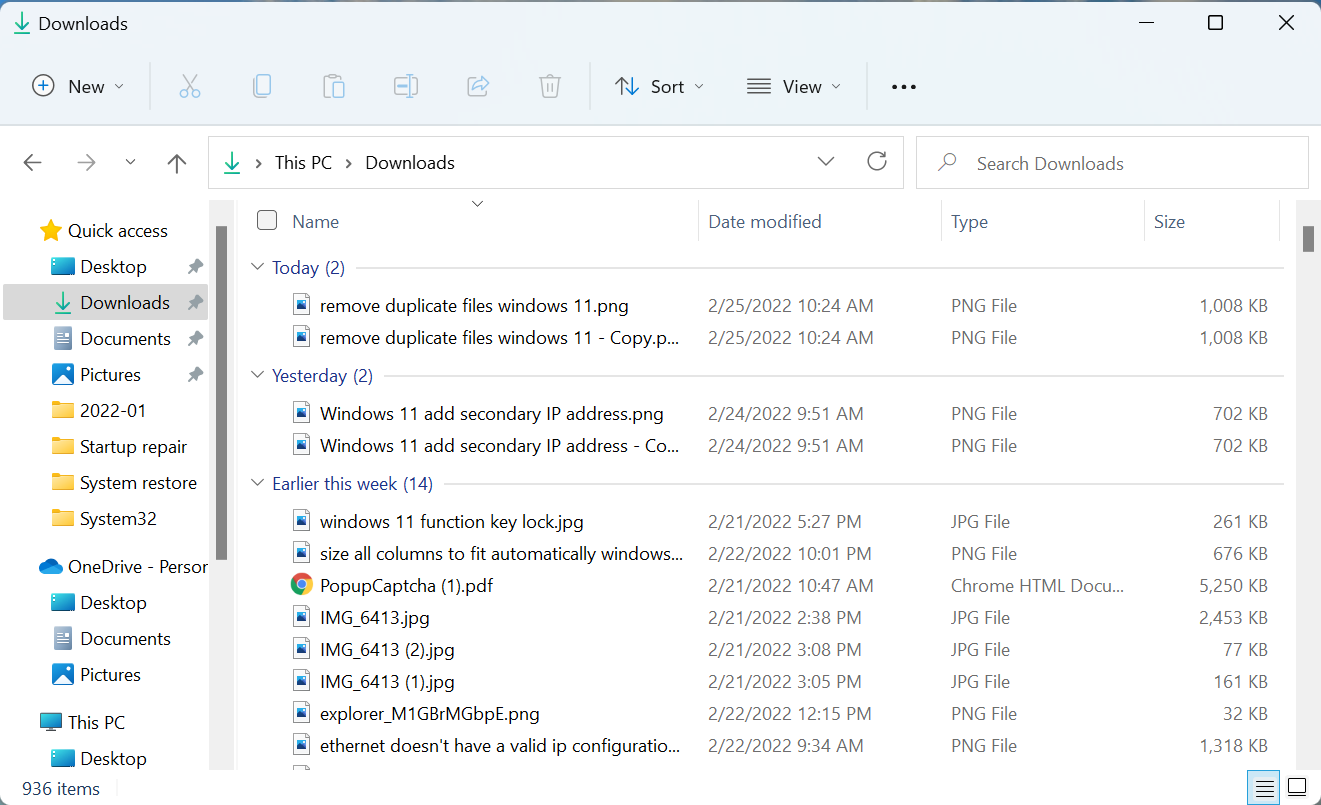Open the View options menu
Image resolution: width=1321 pixels, height=805 pixels.
[x=794, y=87]
